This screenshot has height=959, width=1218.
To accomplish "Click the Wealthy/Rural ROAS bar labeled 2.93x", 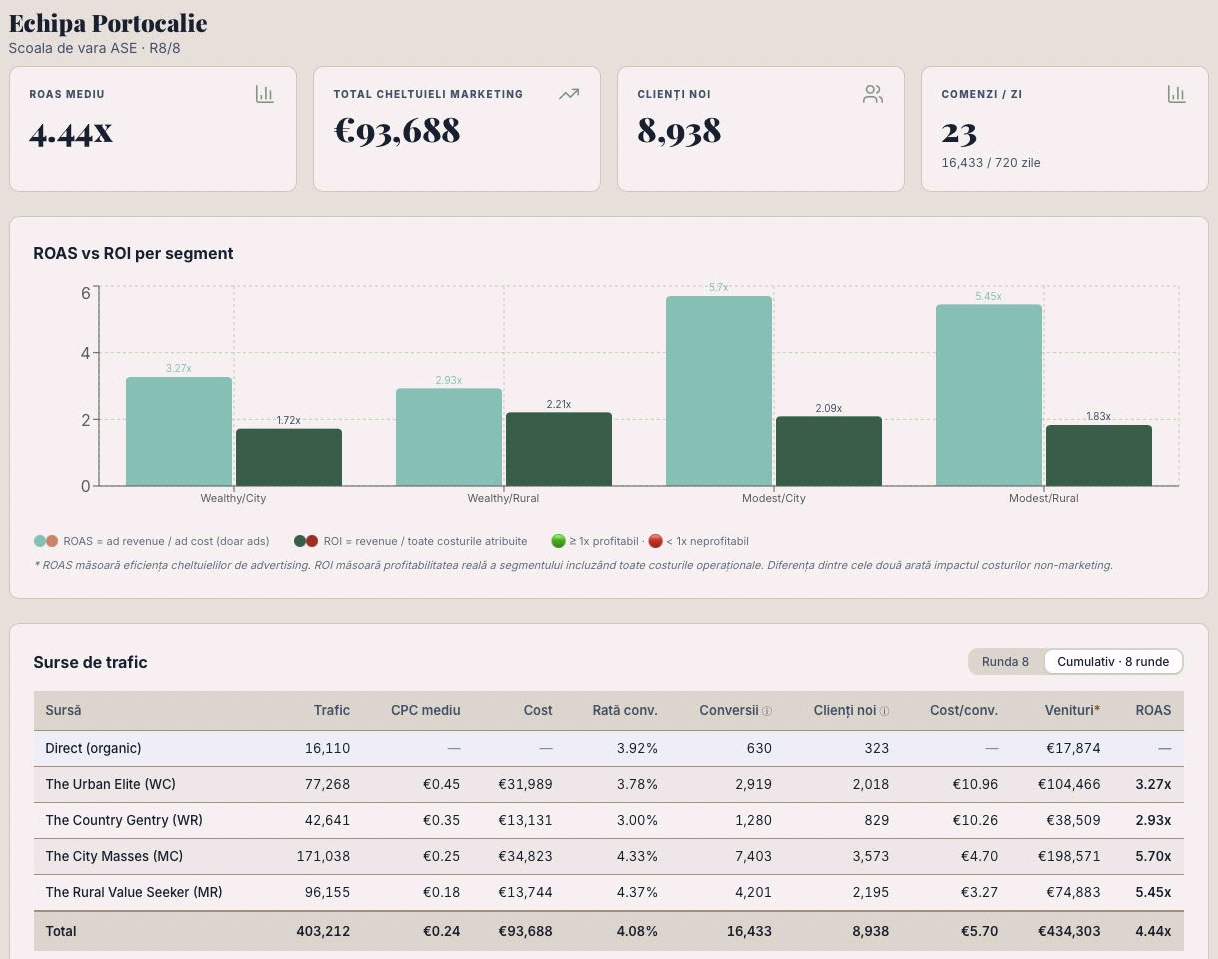I will coord(449,437).
